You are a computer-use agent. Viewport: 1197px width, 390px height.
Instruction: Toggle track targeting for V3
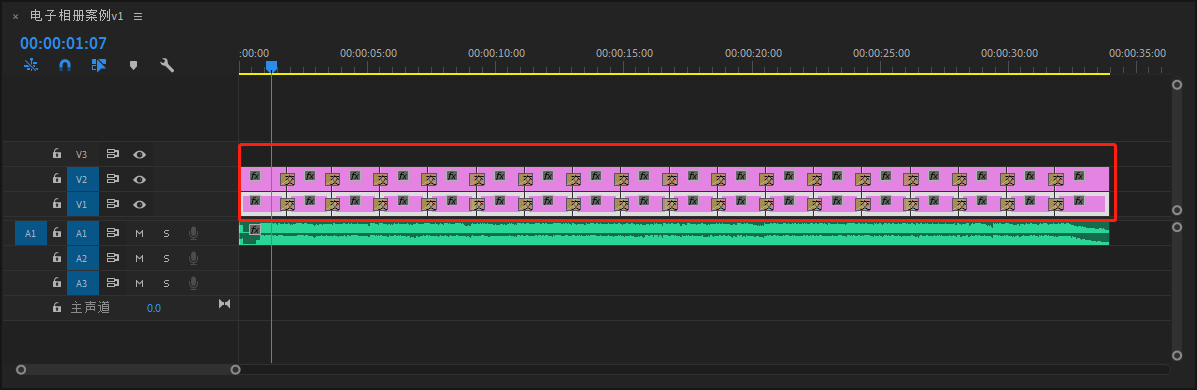tap(82, 154)
